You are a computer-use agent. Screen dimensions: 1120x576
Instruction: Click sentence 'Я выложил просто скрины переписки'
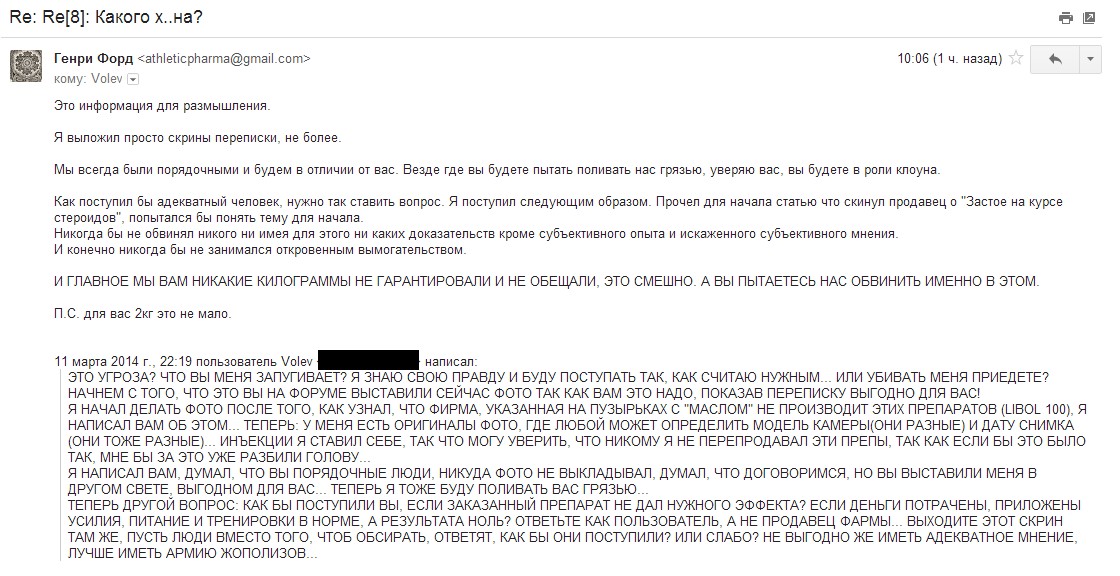tap(197, 137)
